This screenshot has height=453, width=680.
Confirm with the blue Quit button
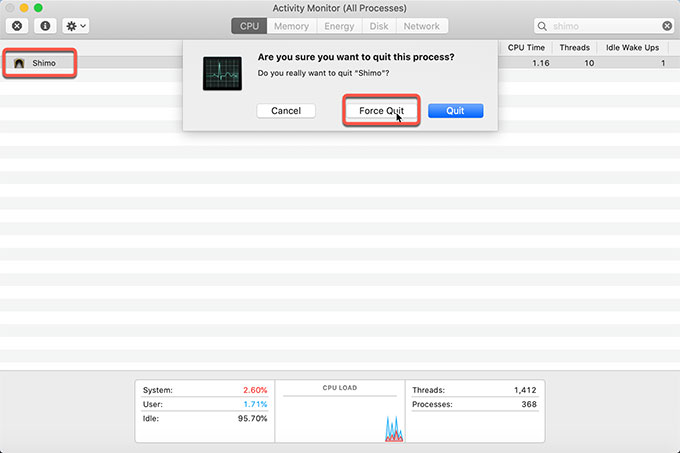(455, 111)
